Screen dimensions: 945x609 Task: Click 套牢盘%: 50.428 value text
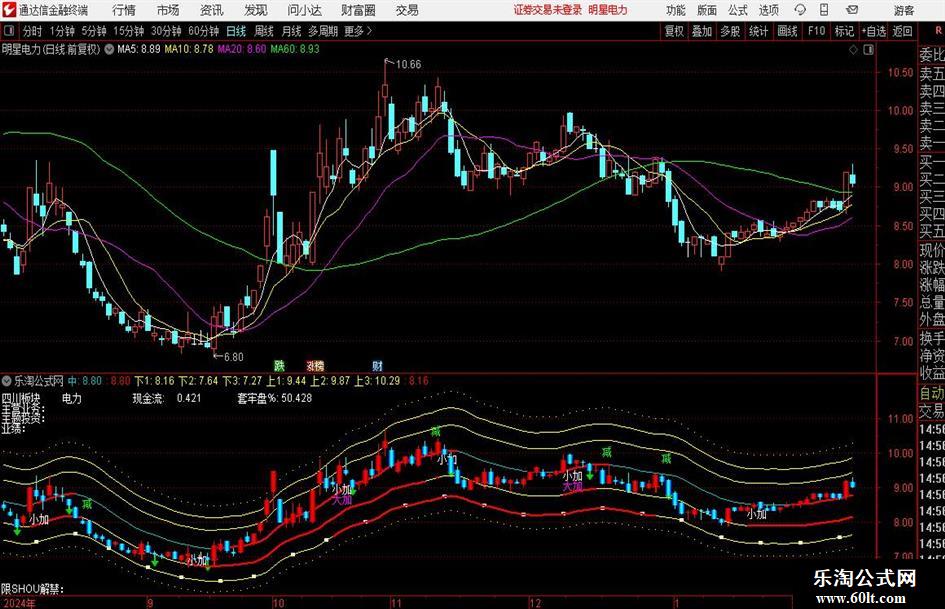point(275,398)
